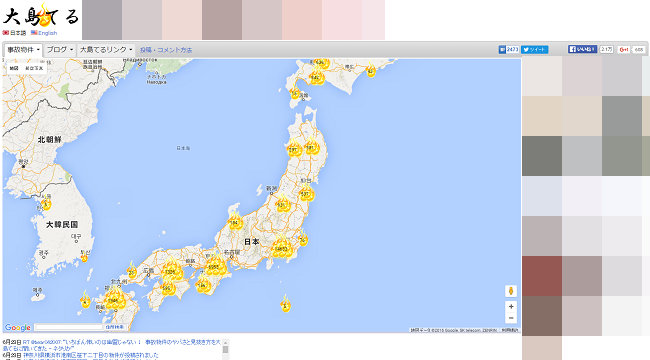Image resolution: width=650 pixels, height=360 pixels.
Task: Click the fire marker west of Nagasaki
Action: point(85,300)
